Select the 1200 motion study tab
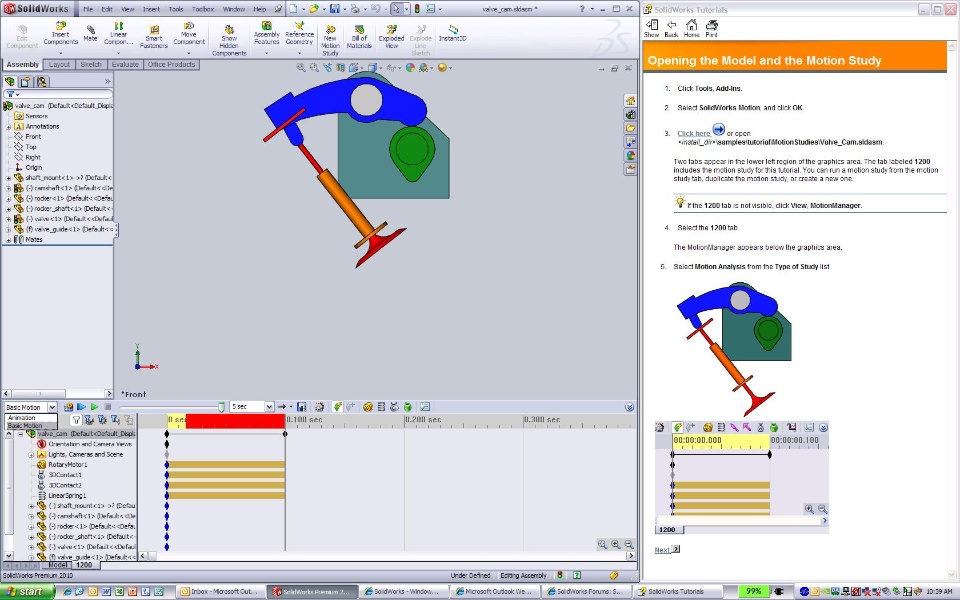 (84, 565)
